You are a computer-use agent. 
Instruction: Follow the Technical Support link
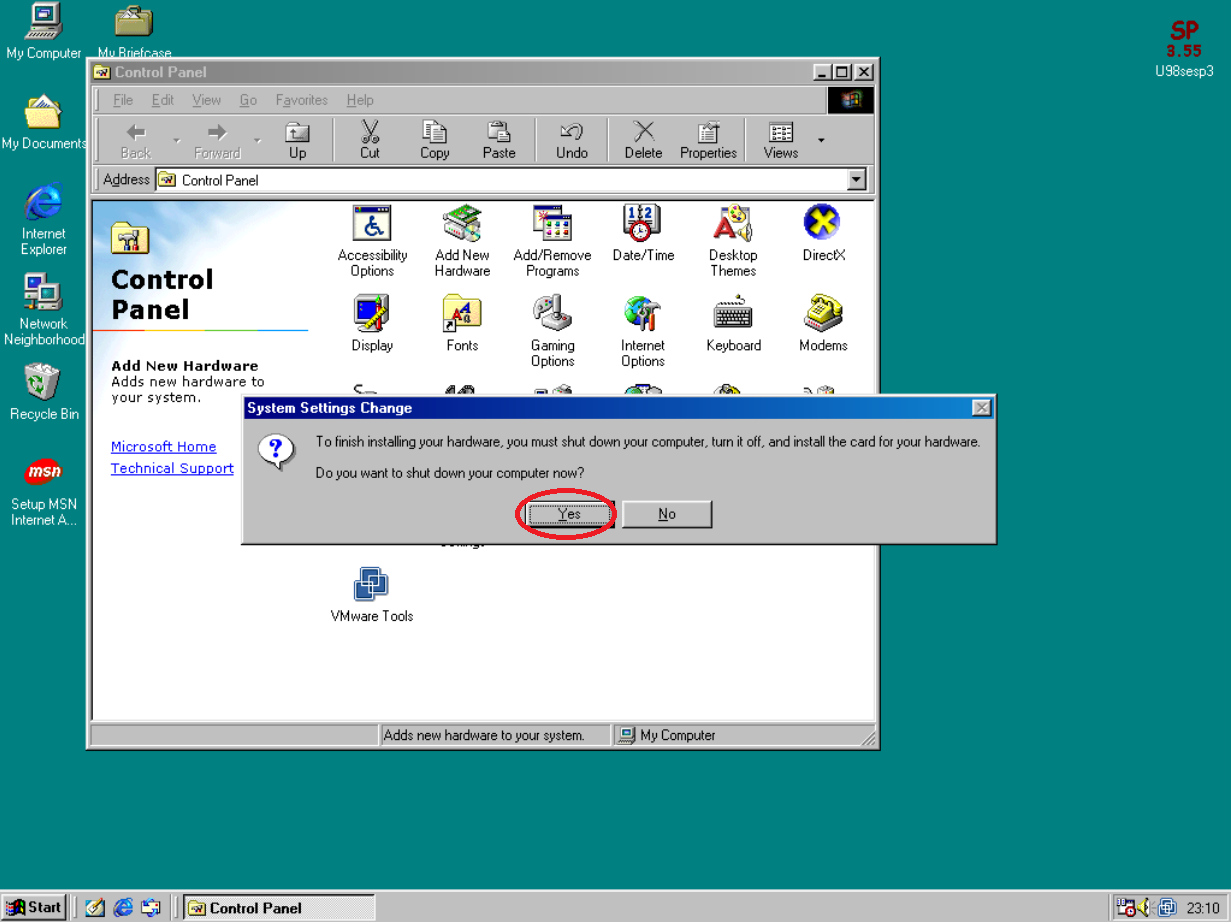[x=172, y=468]
